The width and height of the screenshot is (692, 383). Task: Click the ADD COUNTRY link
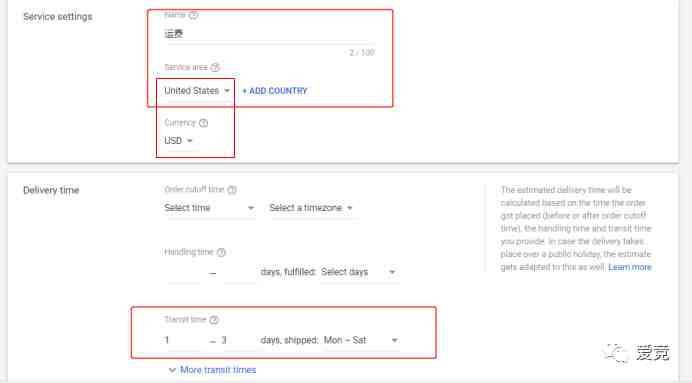(275, 91)
